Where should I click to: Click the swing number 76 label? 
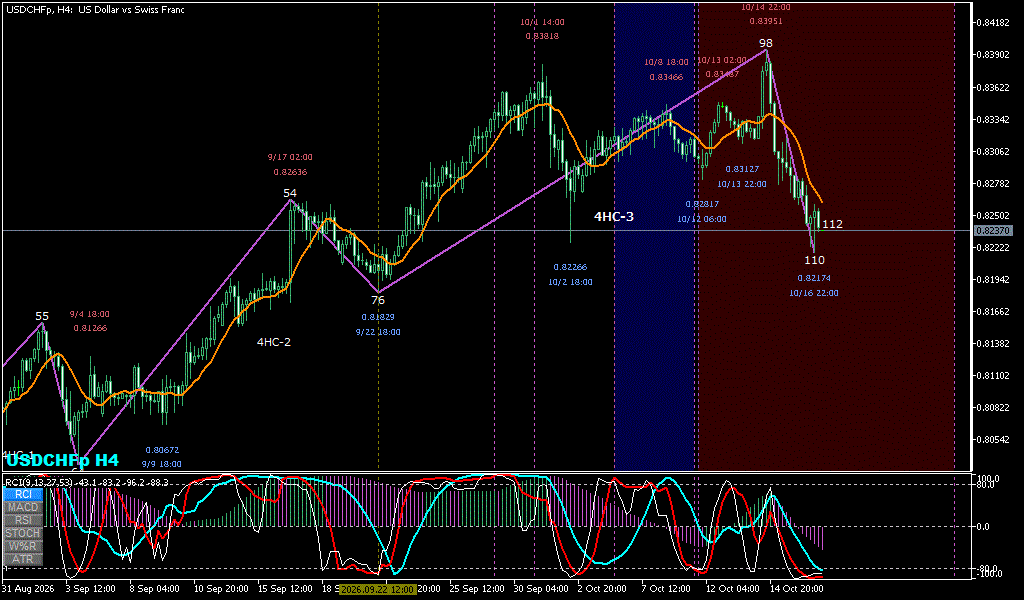(378, 300)
